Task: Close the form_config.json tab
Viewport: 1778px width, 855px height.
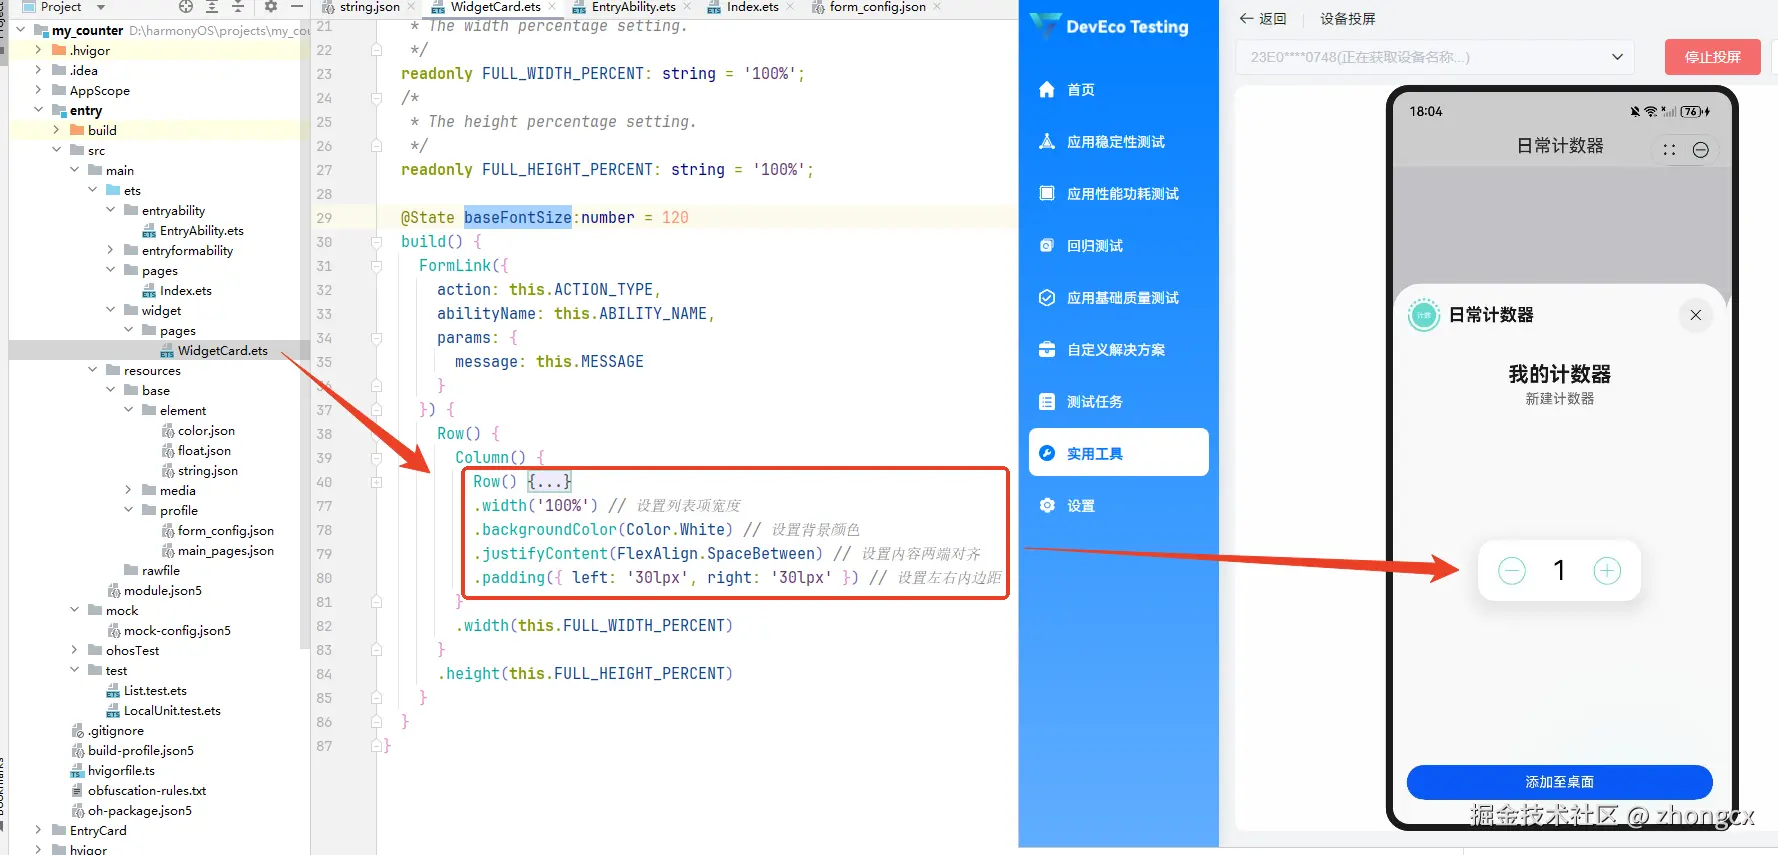Action: (x=937, y=7)
